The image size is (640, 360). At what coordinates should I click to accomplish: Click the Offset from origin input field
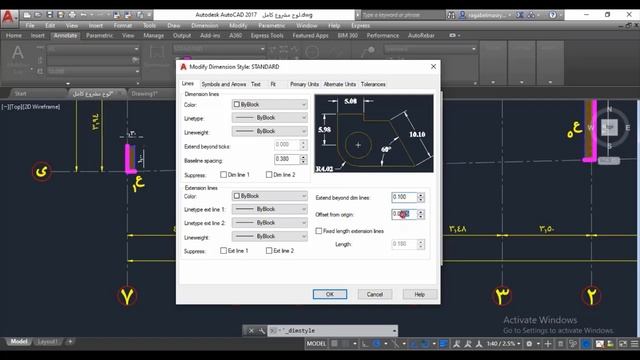[x=404, y=214]
